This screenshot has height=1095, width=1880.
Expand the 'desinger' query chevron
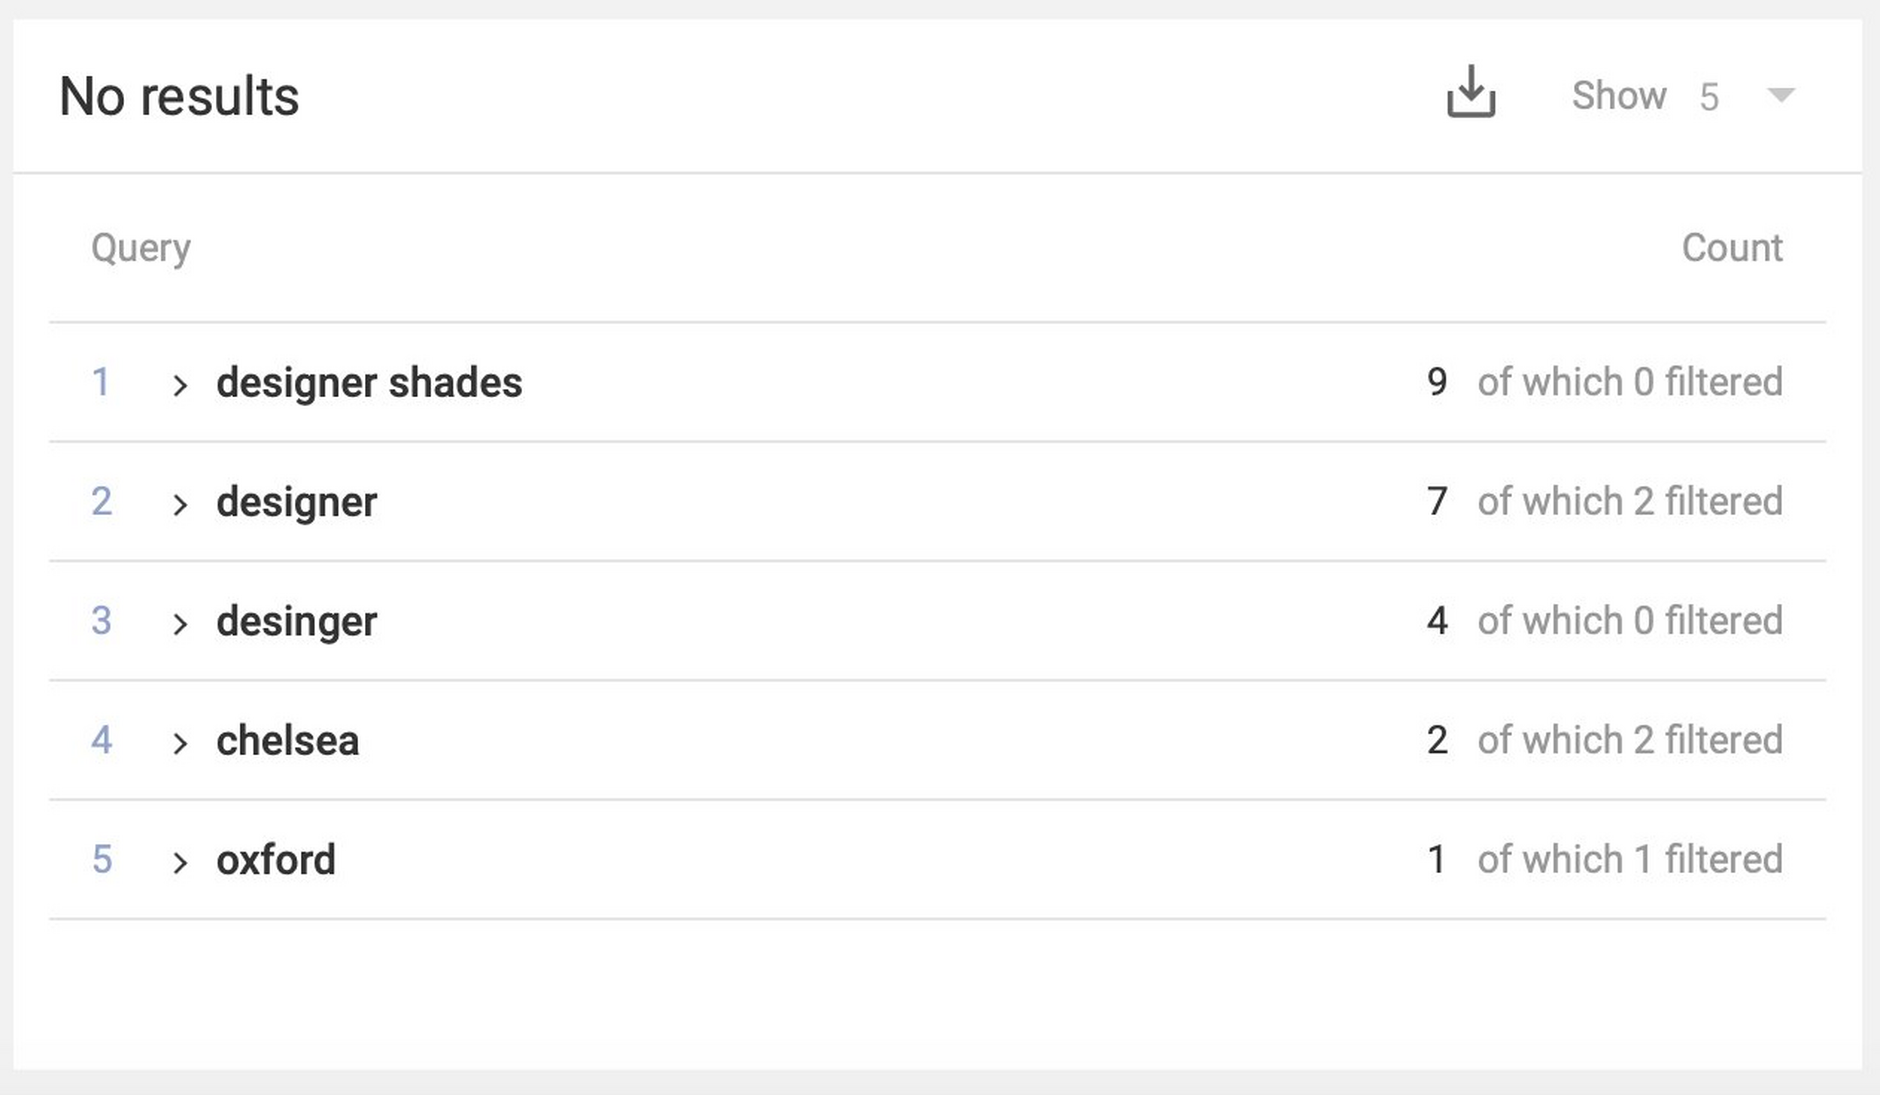point(180,624)
